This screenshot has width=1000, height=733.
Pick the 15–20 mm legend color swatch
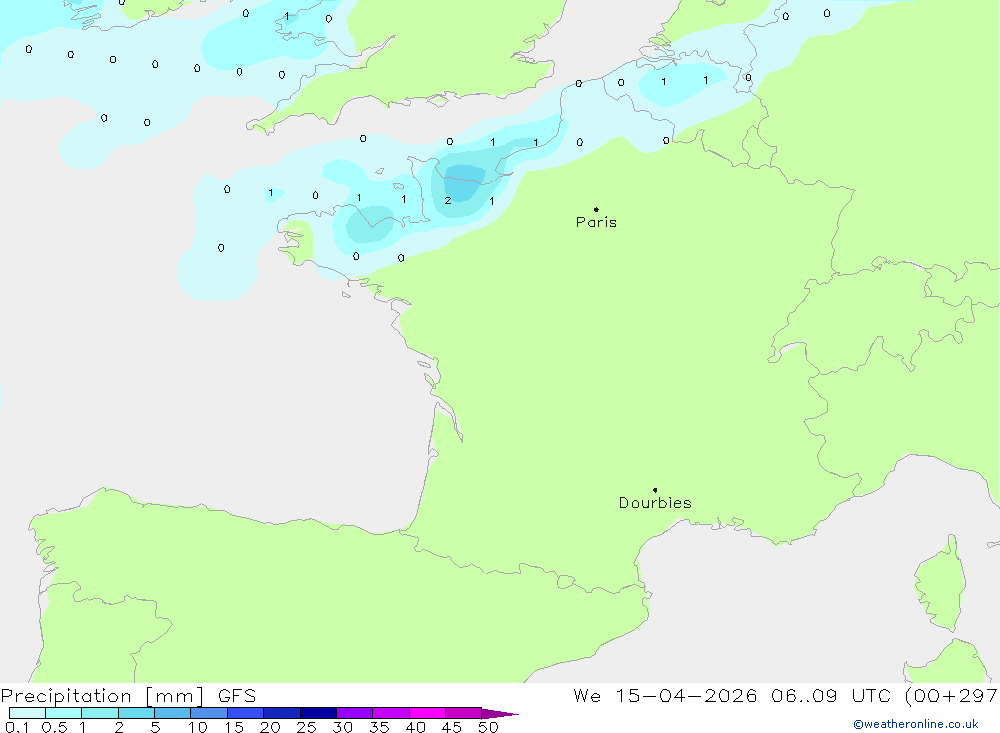click(246, 713)
